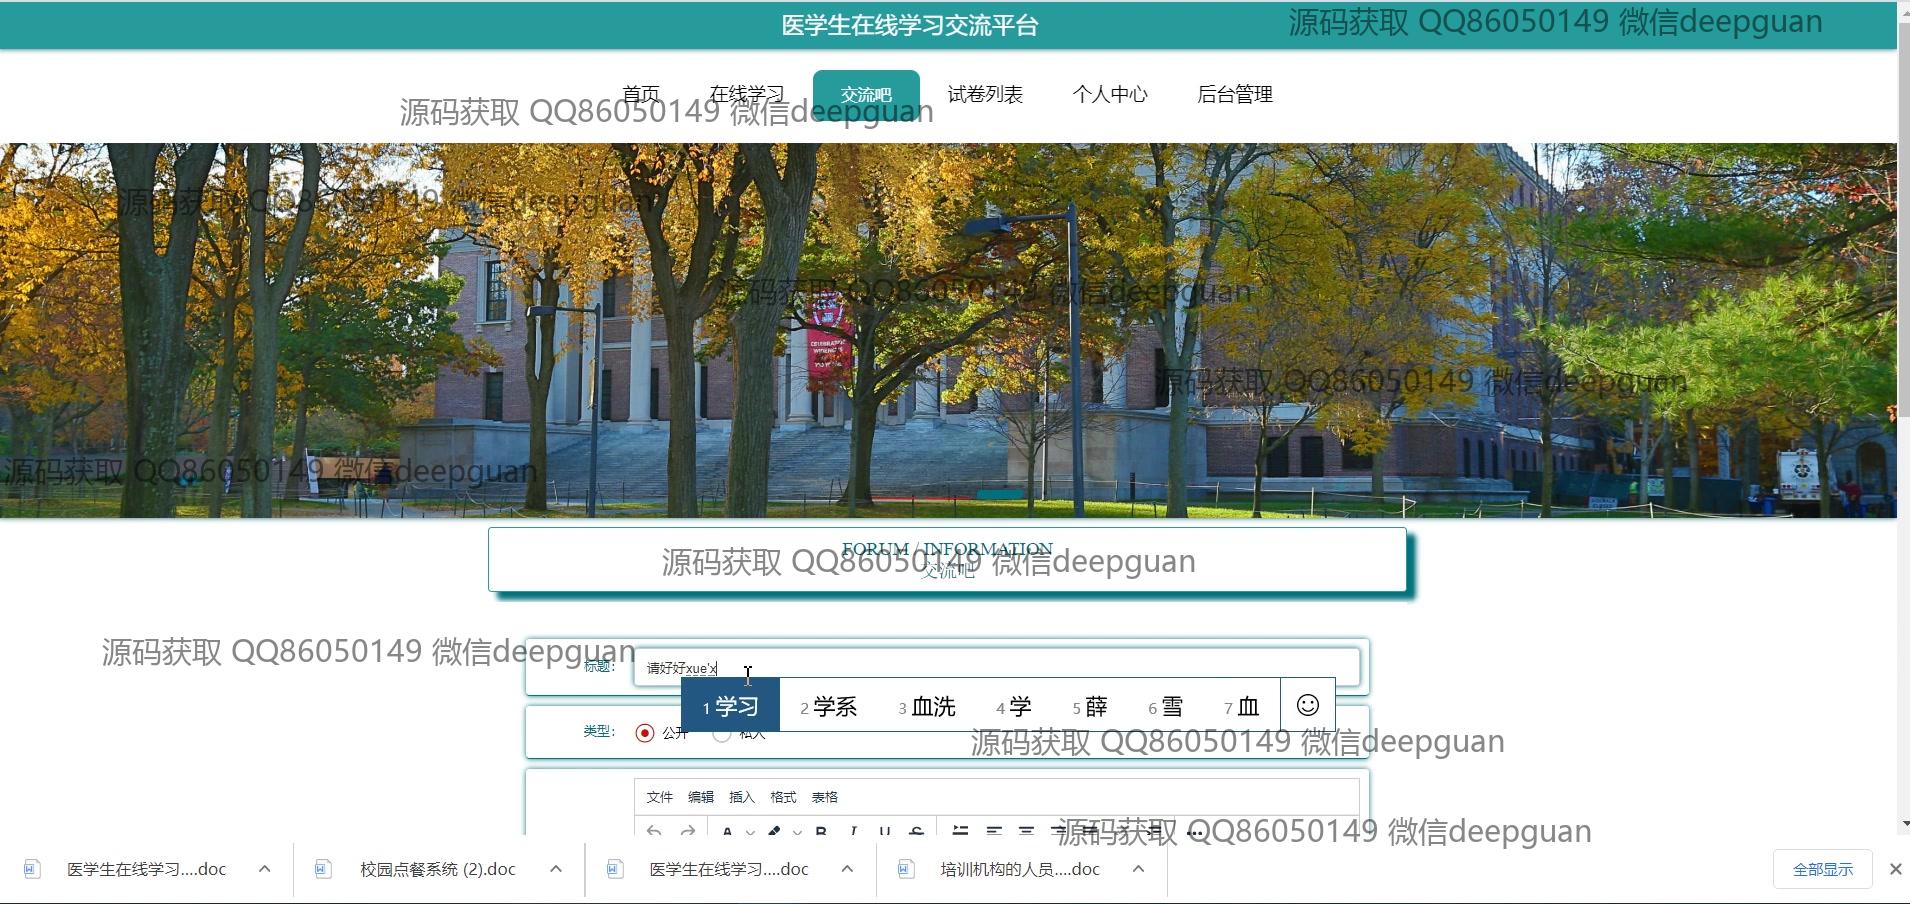Select the highlighter background color tool

tap(774, 831)
